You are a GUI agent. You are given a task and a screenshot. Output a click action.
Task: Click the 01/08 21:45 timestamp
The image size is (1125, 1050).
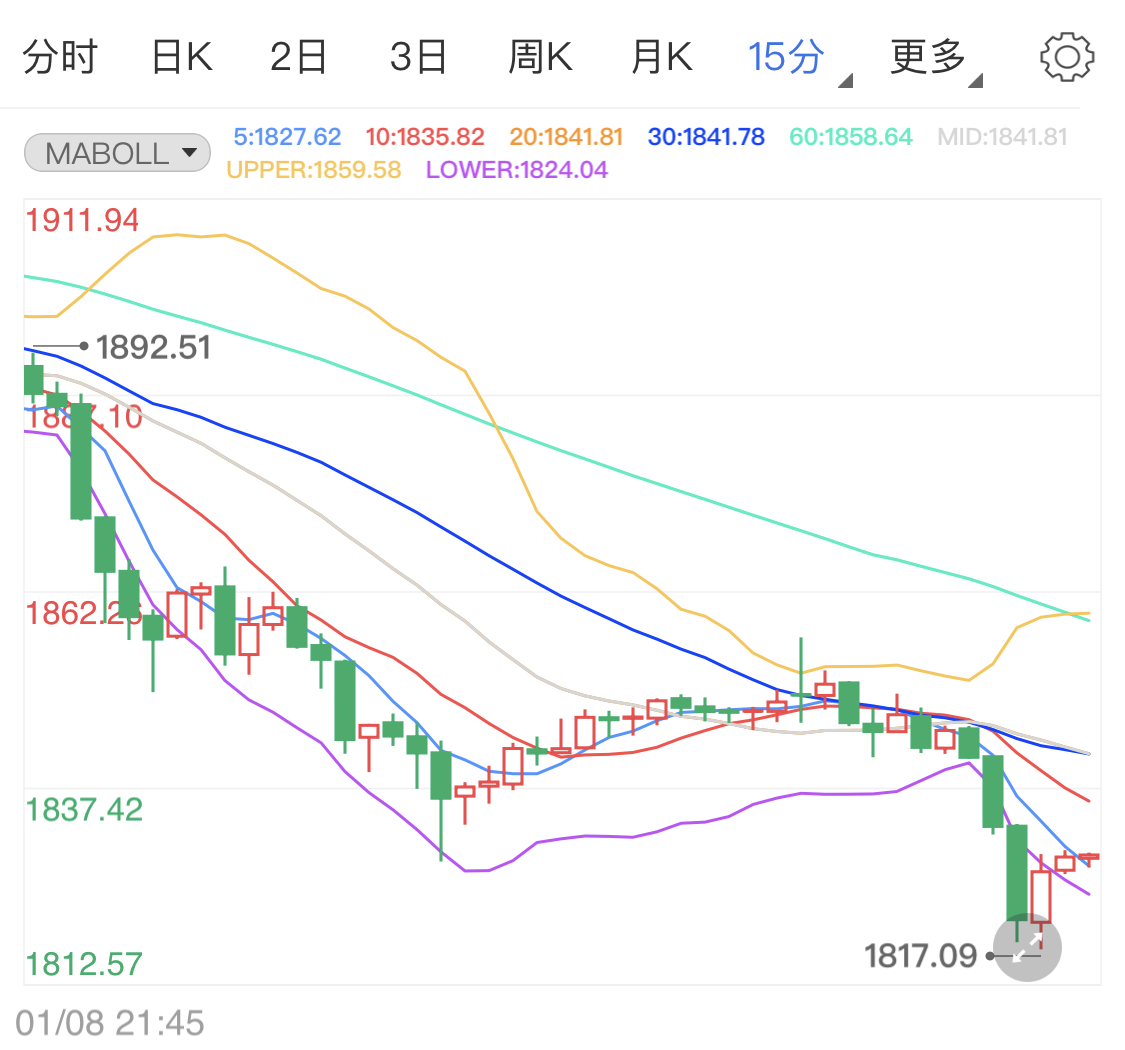pyautogui.click(x=110, y=1023)
